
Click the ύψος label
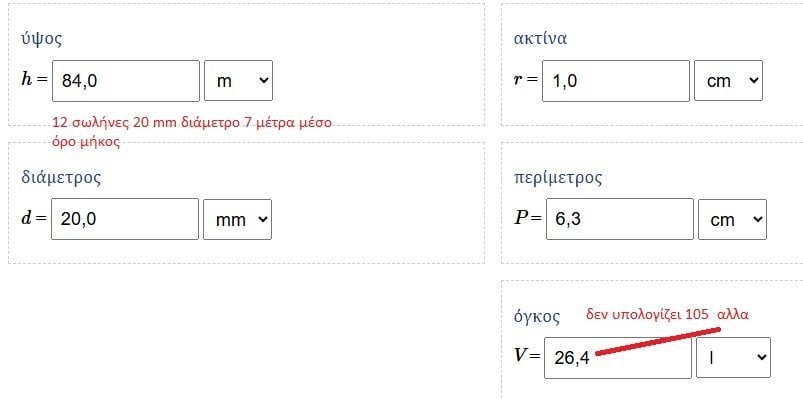coord(41,39)
